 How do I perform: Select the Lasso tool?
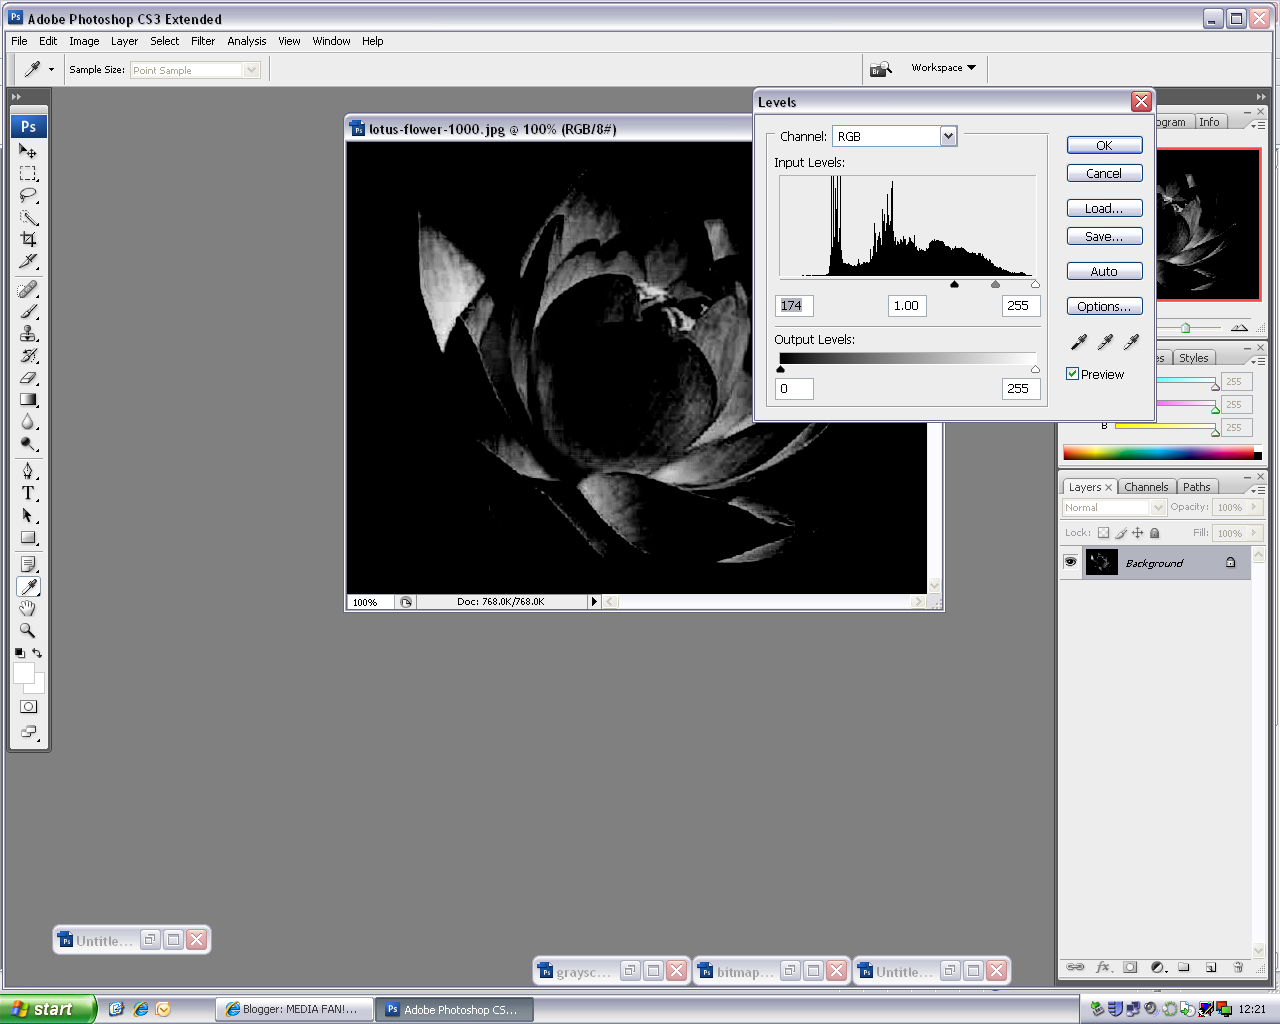tap(28, 196)
